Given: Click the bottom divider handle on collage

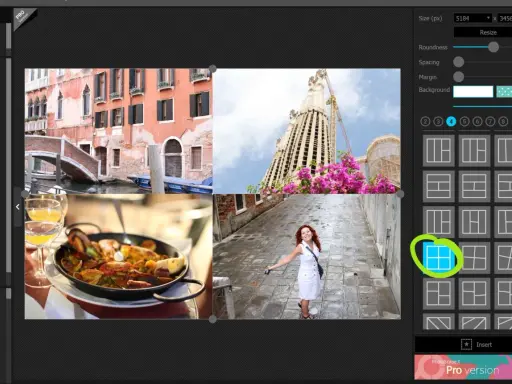Looking at the screenshot, I should pyautogui.click(x=213, y=319).
